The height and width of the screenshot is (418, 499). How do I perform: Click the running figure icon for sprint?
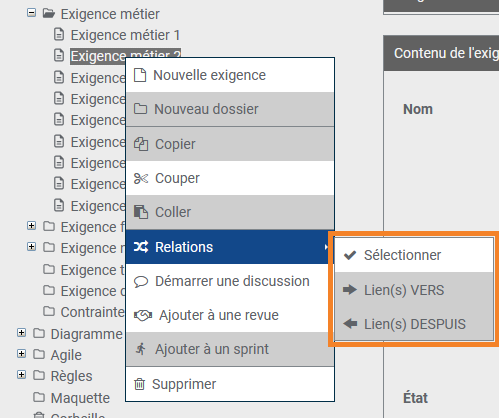point(141,349)
